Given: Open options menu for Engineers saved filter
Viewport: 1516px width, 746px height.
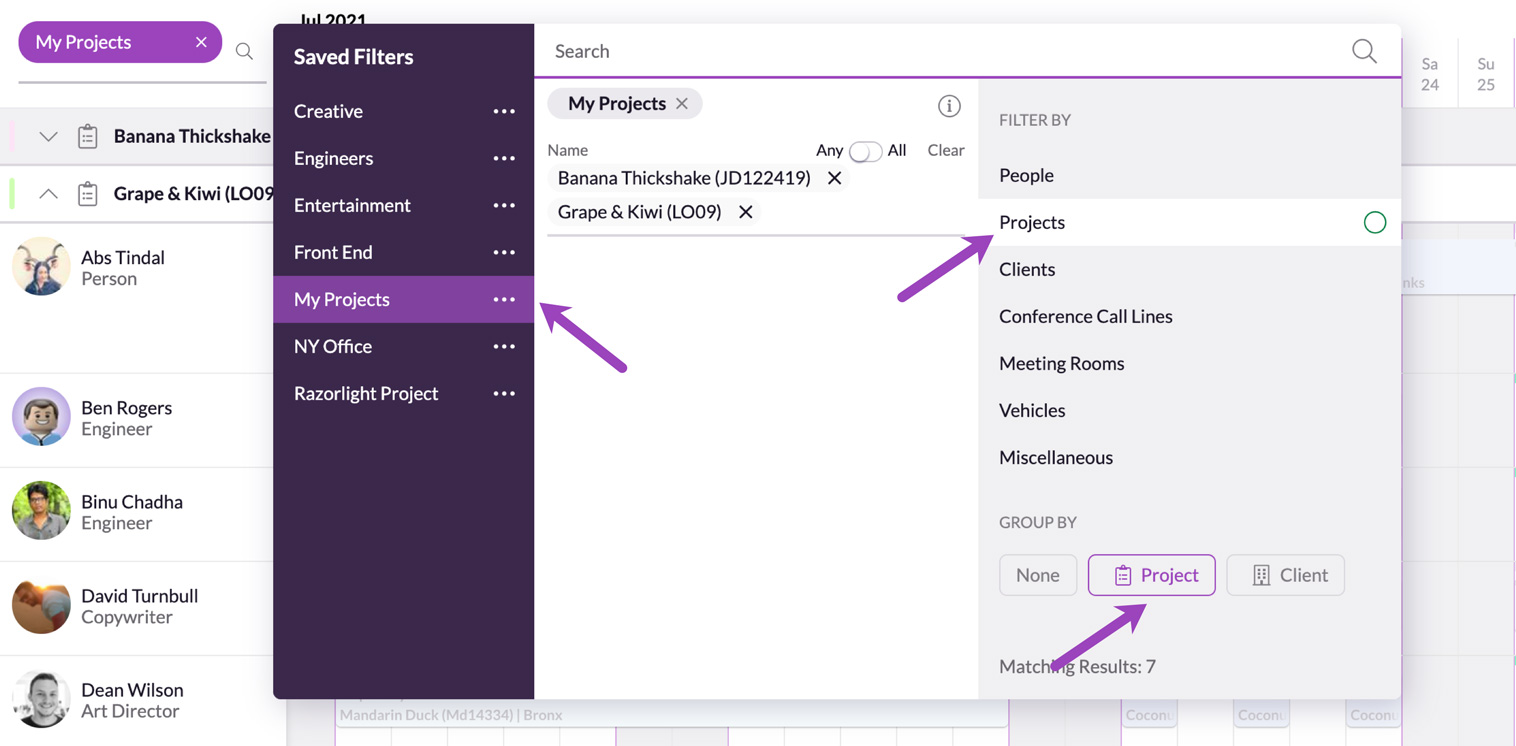Looking at the screenshot, I should (x=504, y=158).
